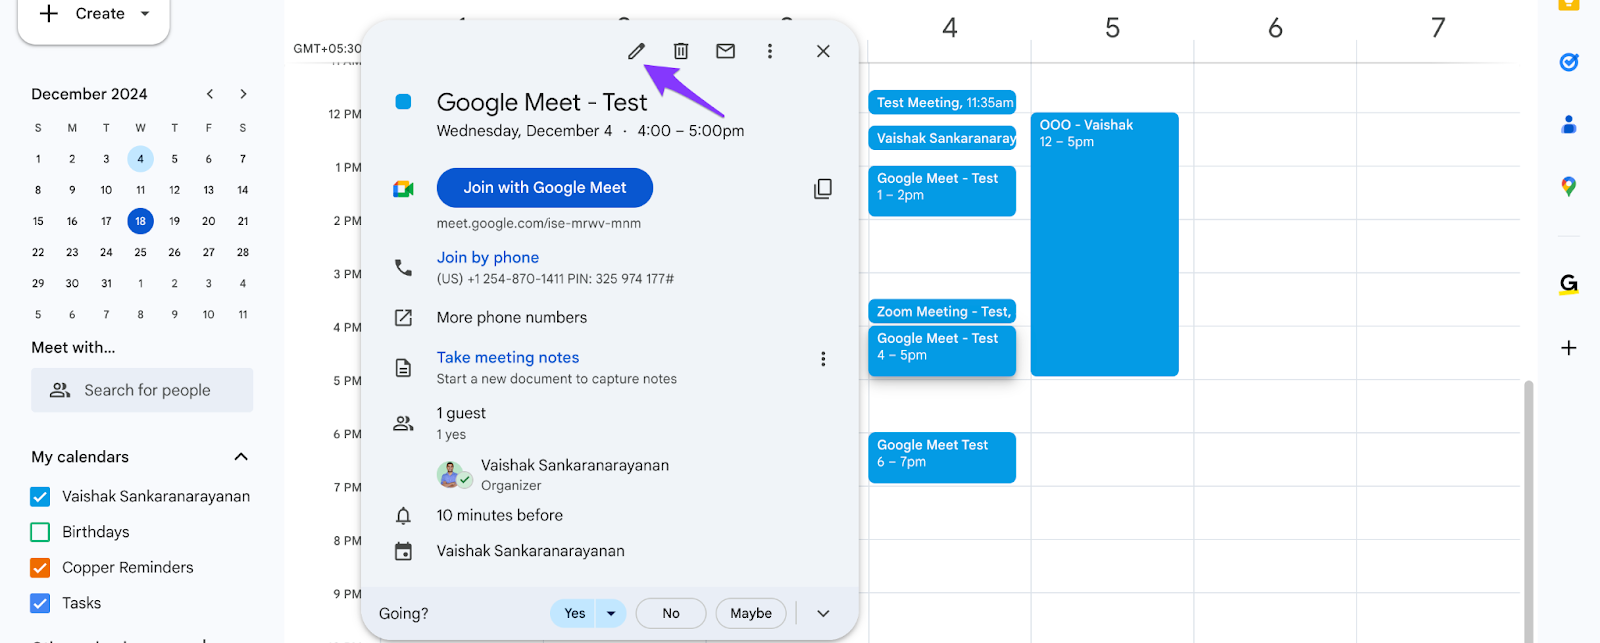Click the meet.google.com/ise-mrwv-mnm link text
The height and width of the screenshot is (643, 1600).
coord(539,224)
